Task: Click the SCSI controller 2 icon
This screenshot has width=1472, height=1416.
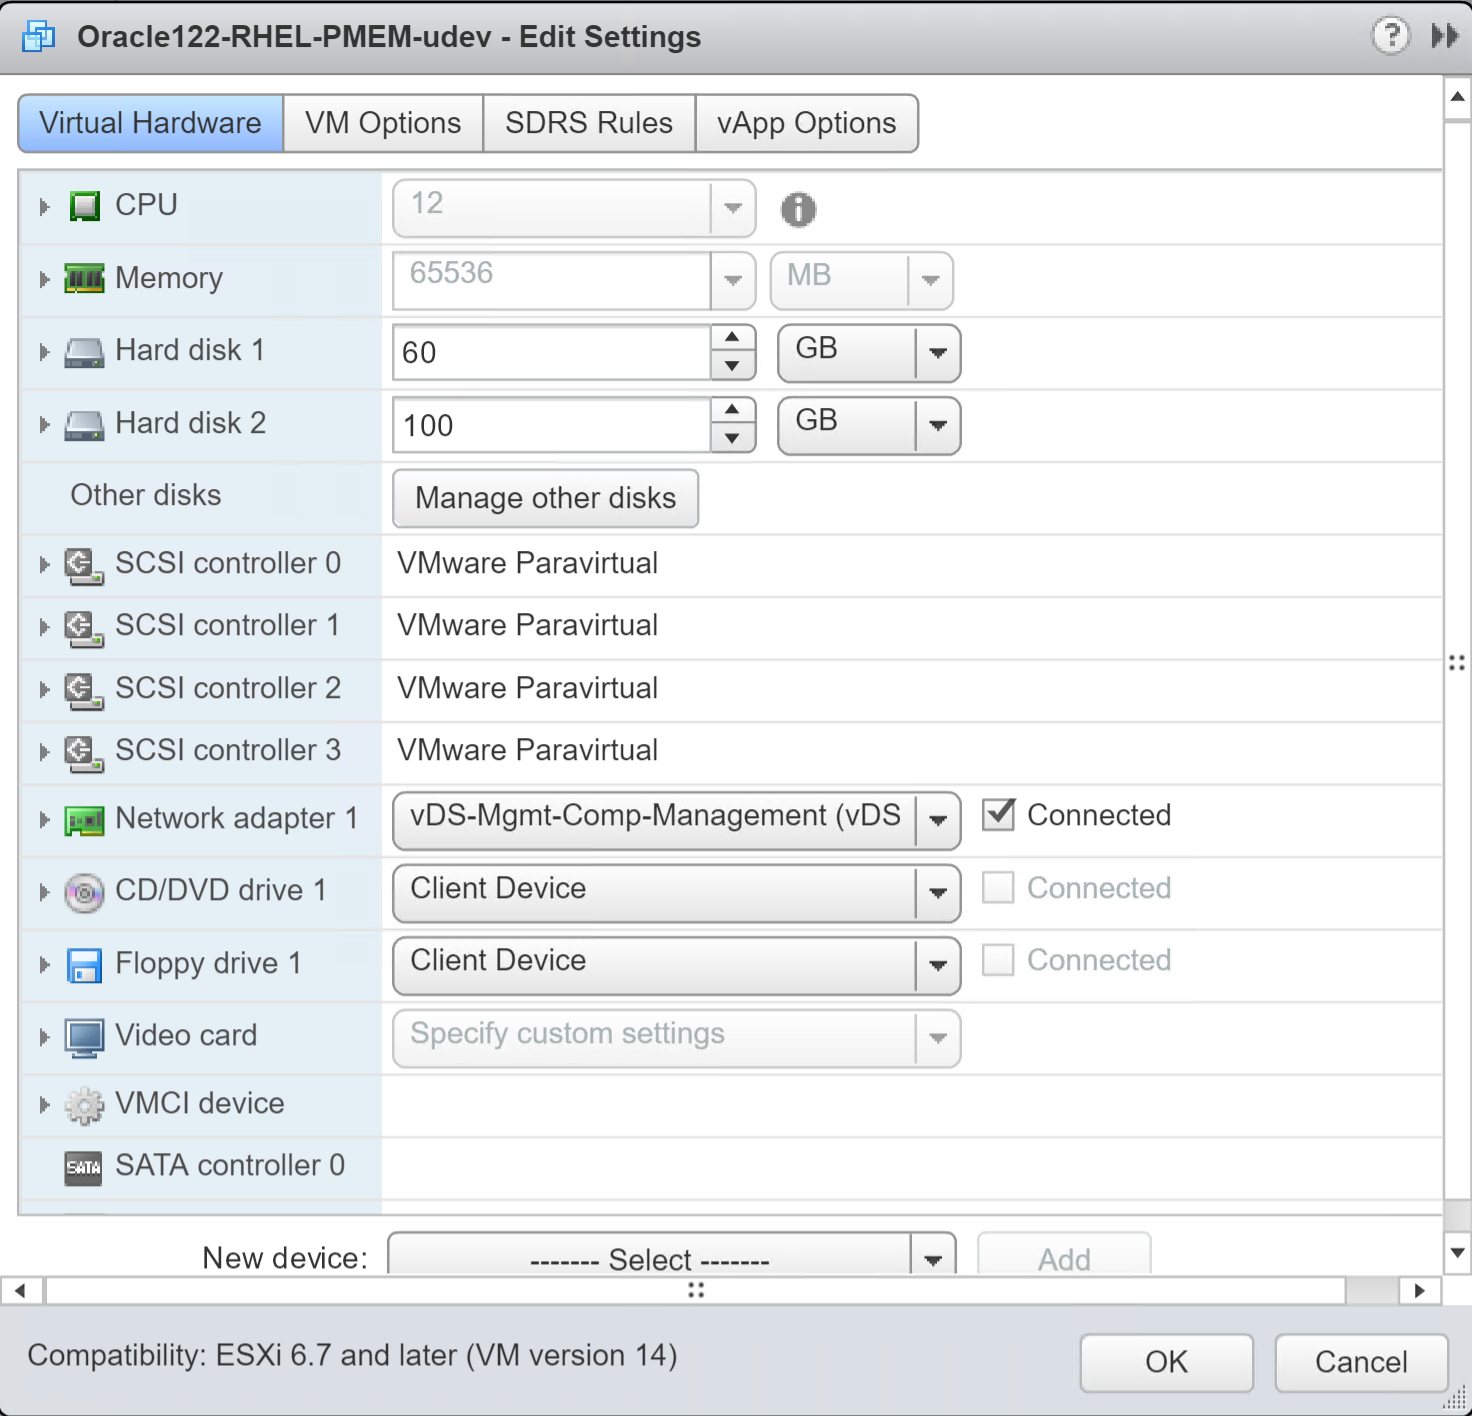Action: click(85, 690)
